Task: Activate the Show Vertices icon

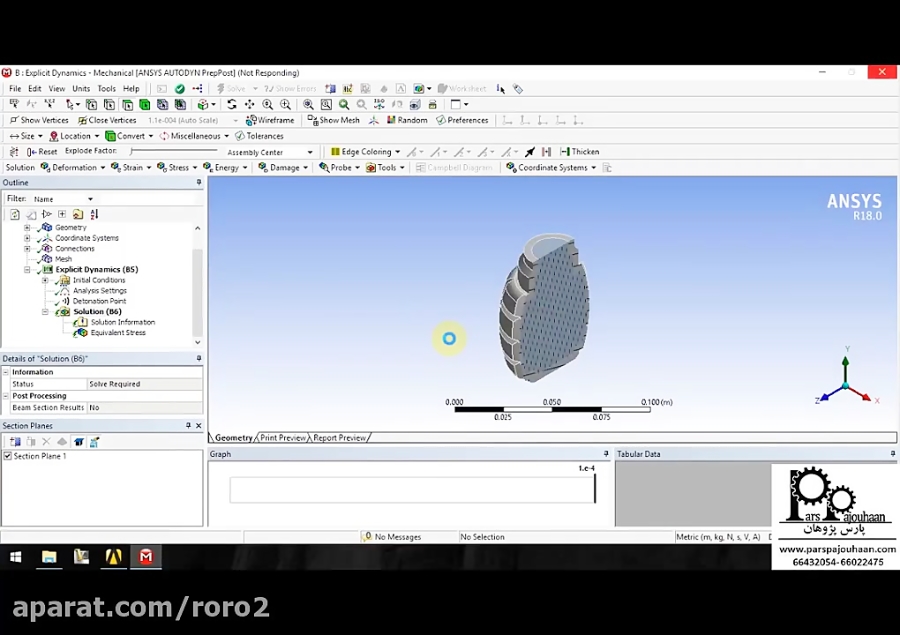Action: (18, 120)
